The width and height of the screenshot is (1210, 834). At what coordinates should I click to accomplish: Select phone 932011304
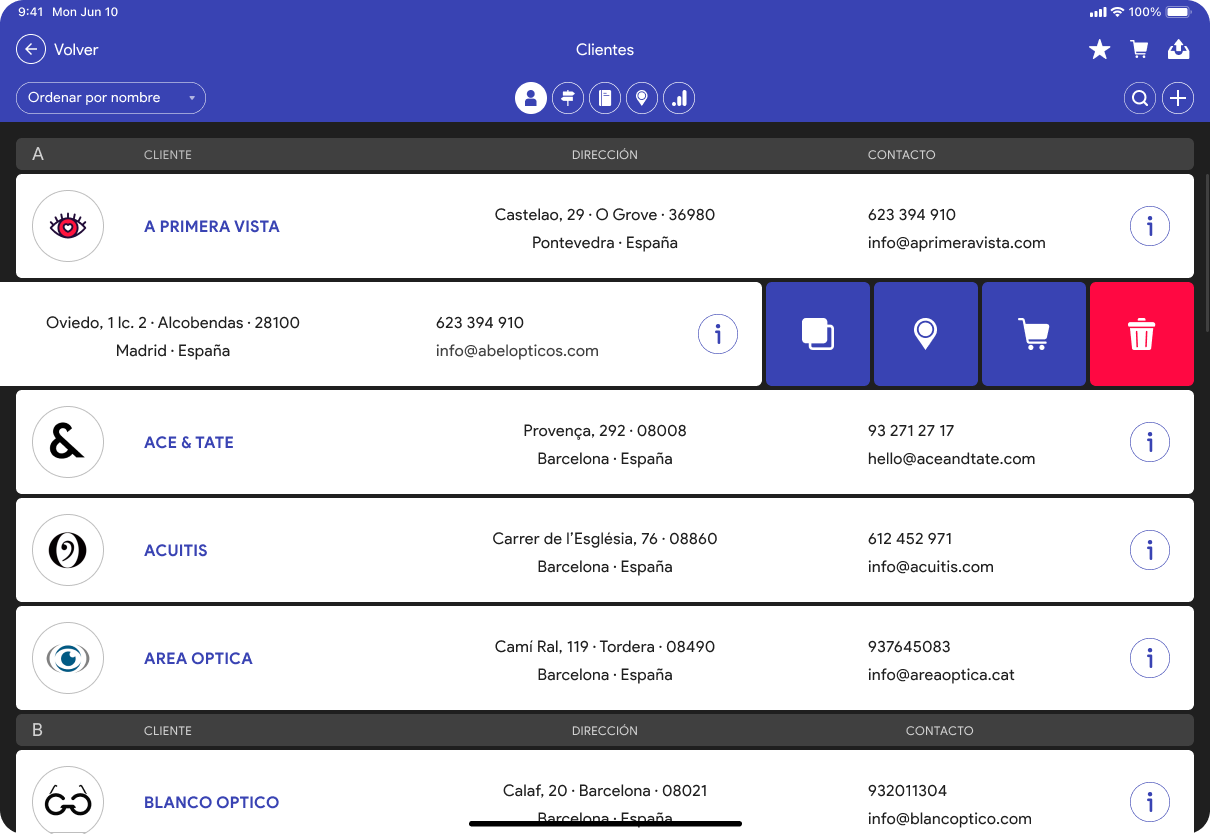tap(907, 791)
